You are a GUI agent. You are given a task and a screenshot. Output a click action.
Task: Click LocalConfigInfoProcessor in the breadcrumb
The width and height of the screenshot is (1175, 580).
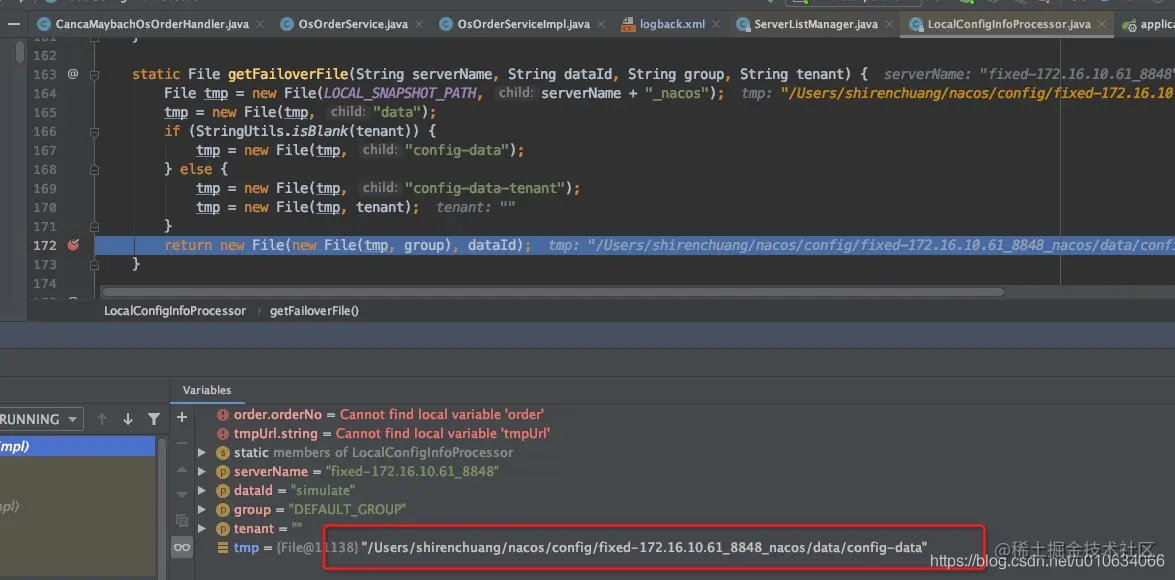[x=175, y=310]
